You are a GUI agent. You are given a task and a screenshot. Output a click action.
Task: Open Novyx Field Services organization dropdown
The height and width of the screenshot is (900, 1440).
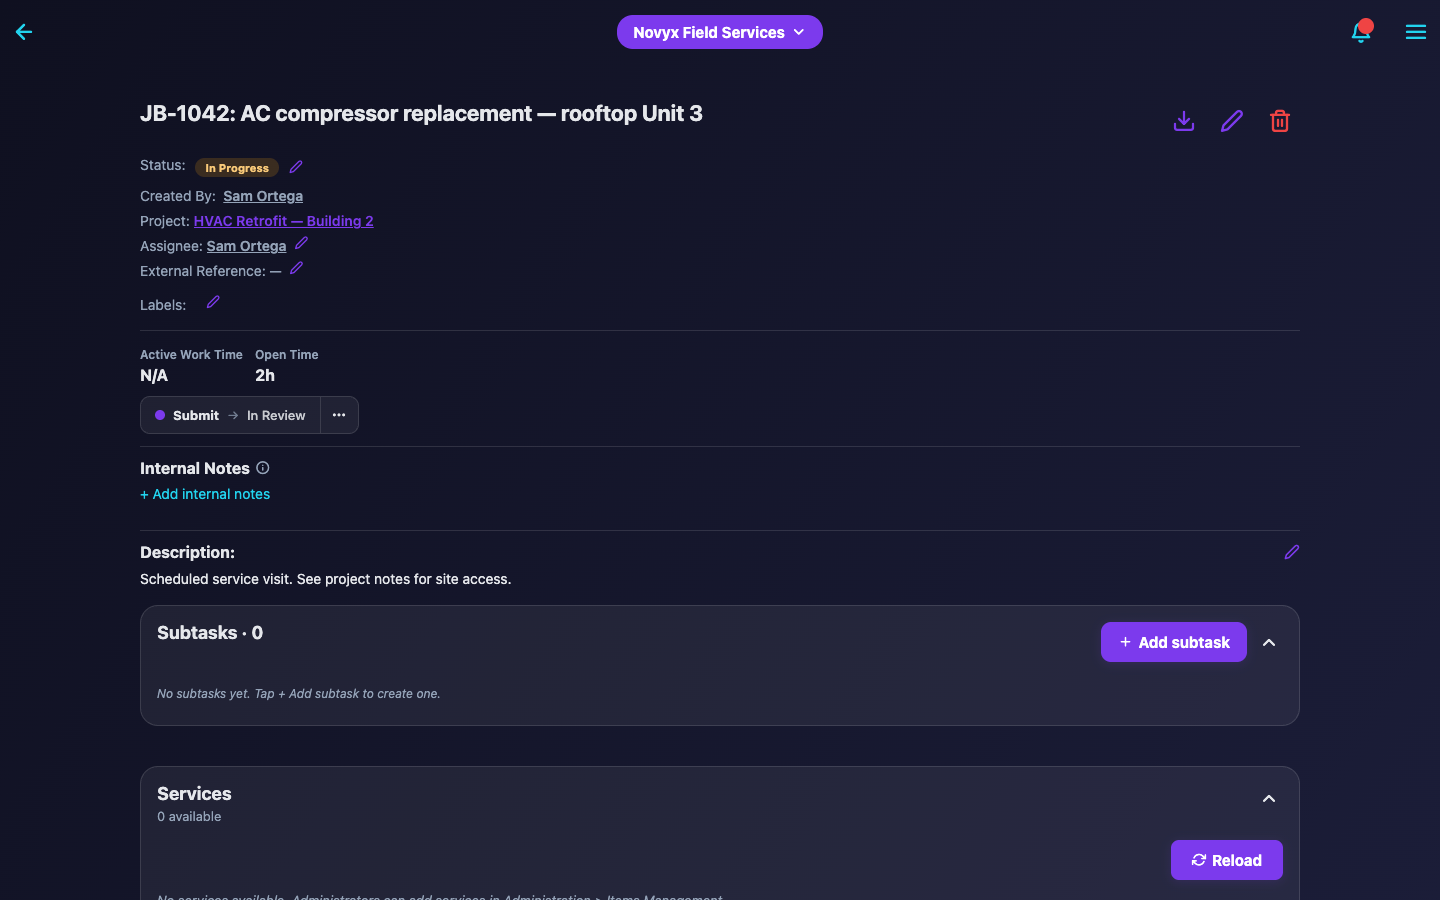[x=720, y=32]
